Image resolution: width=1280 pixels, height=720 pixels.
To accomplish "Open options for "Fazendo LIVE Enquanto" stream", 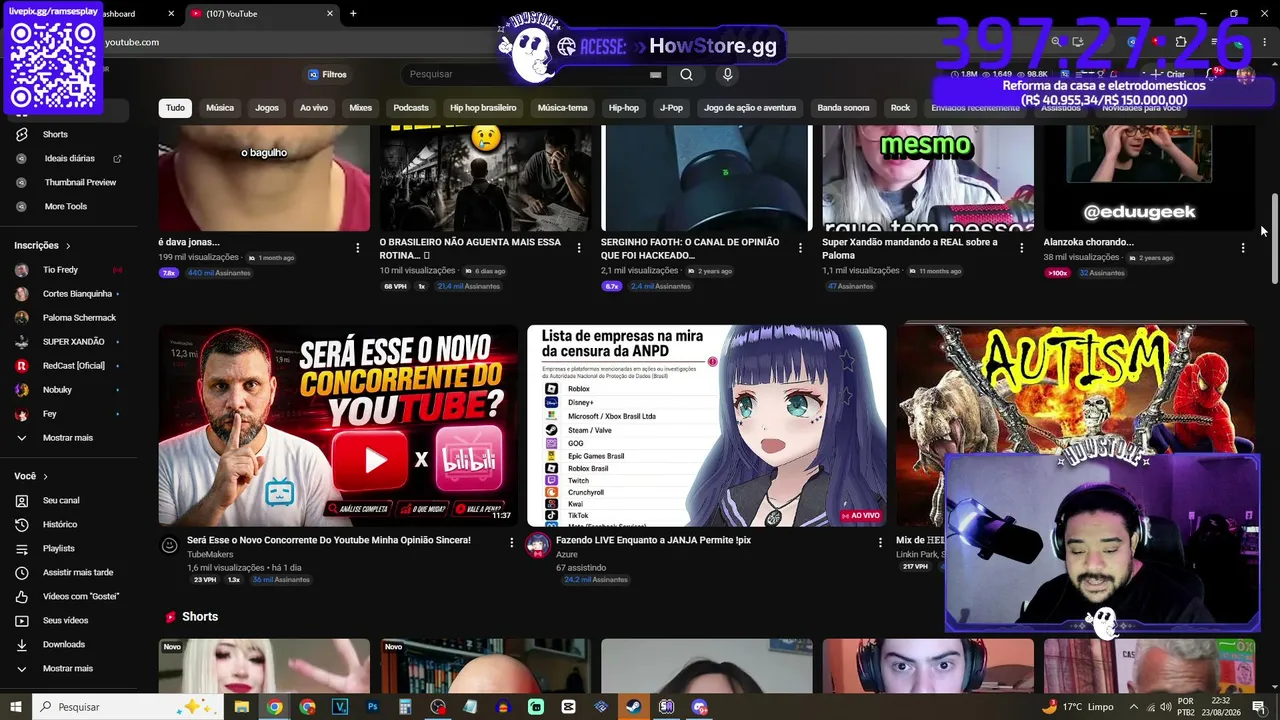I will pyautogui.click(x=881, y=542).
